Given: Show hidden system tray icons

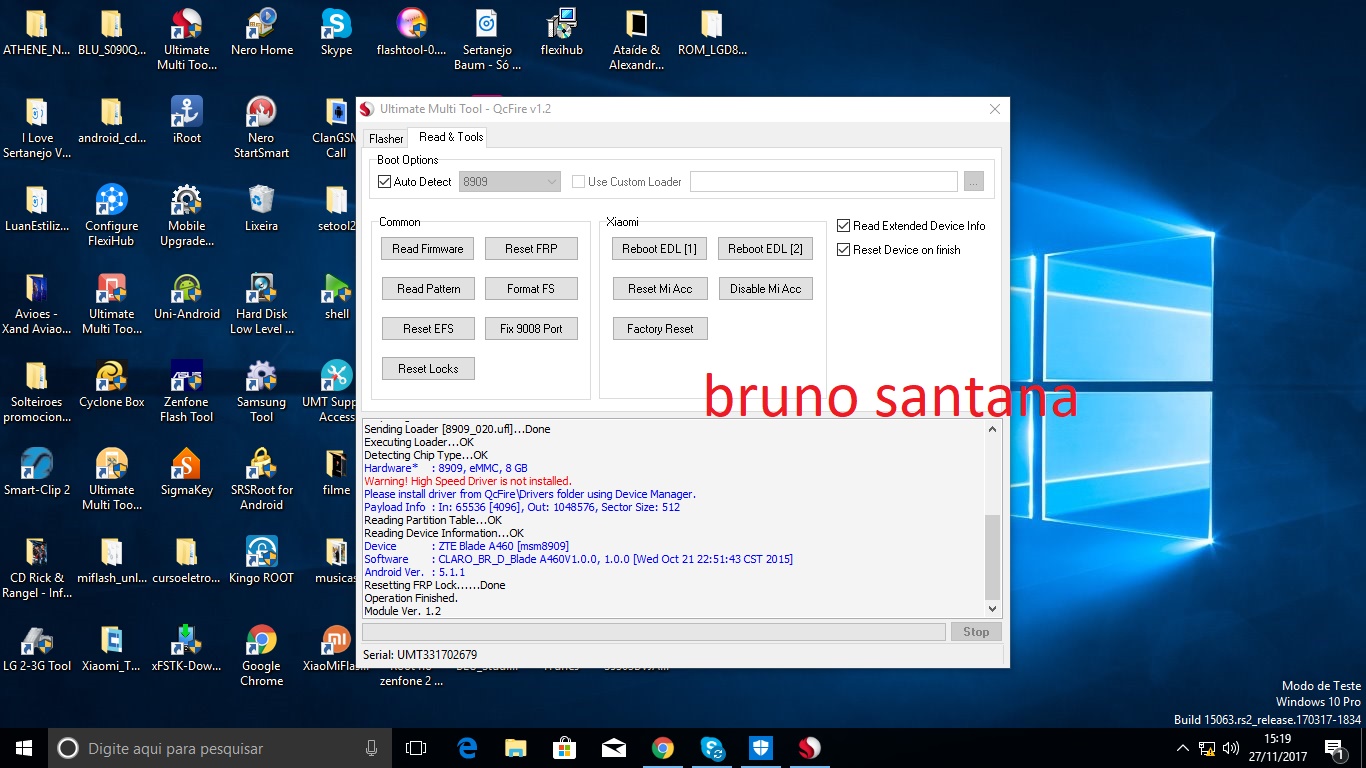Looking at the screenshot, I should [x=1183, y=748].
